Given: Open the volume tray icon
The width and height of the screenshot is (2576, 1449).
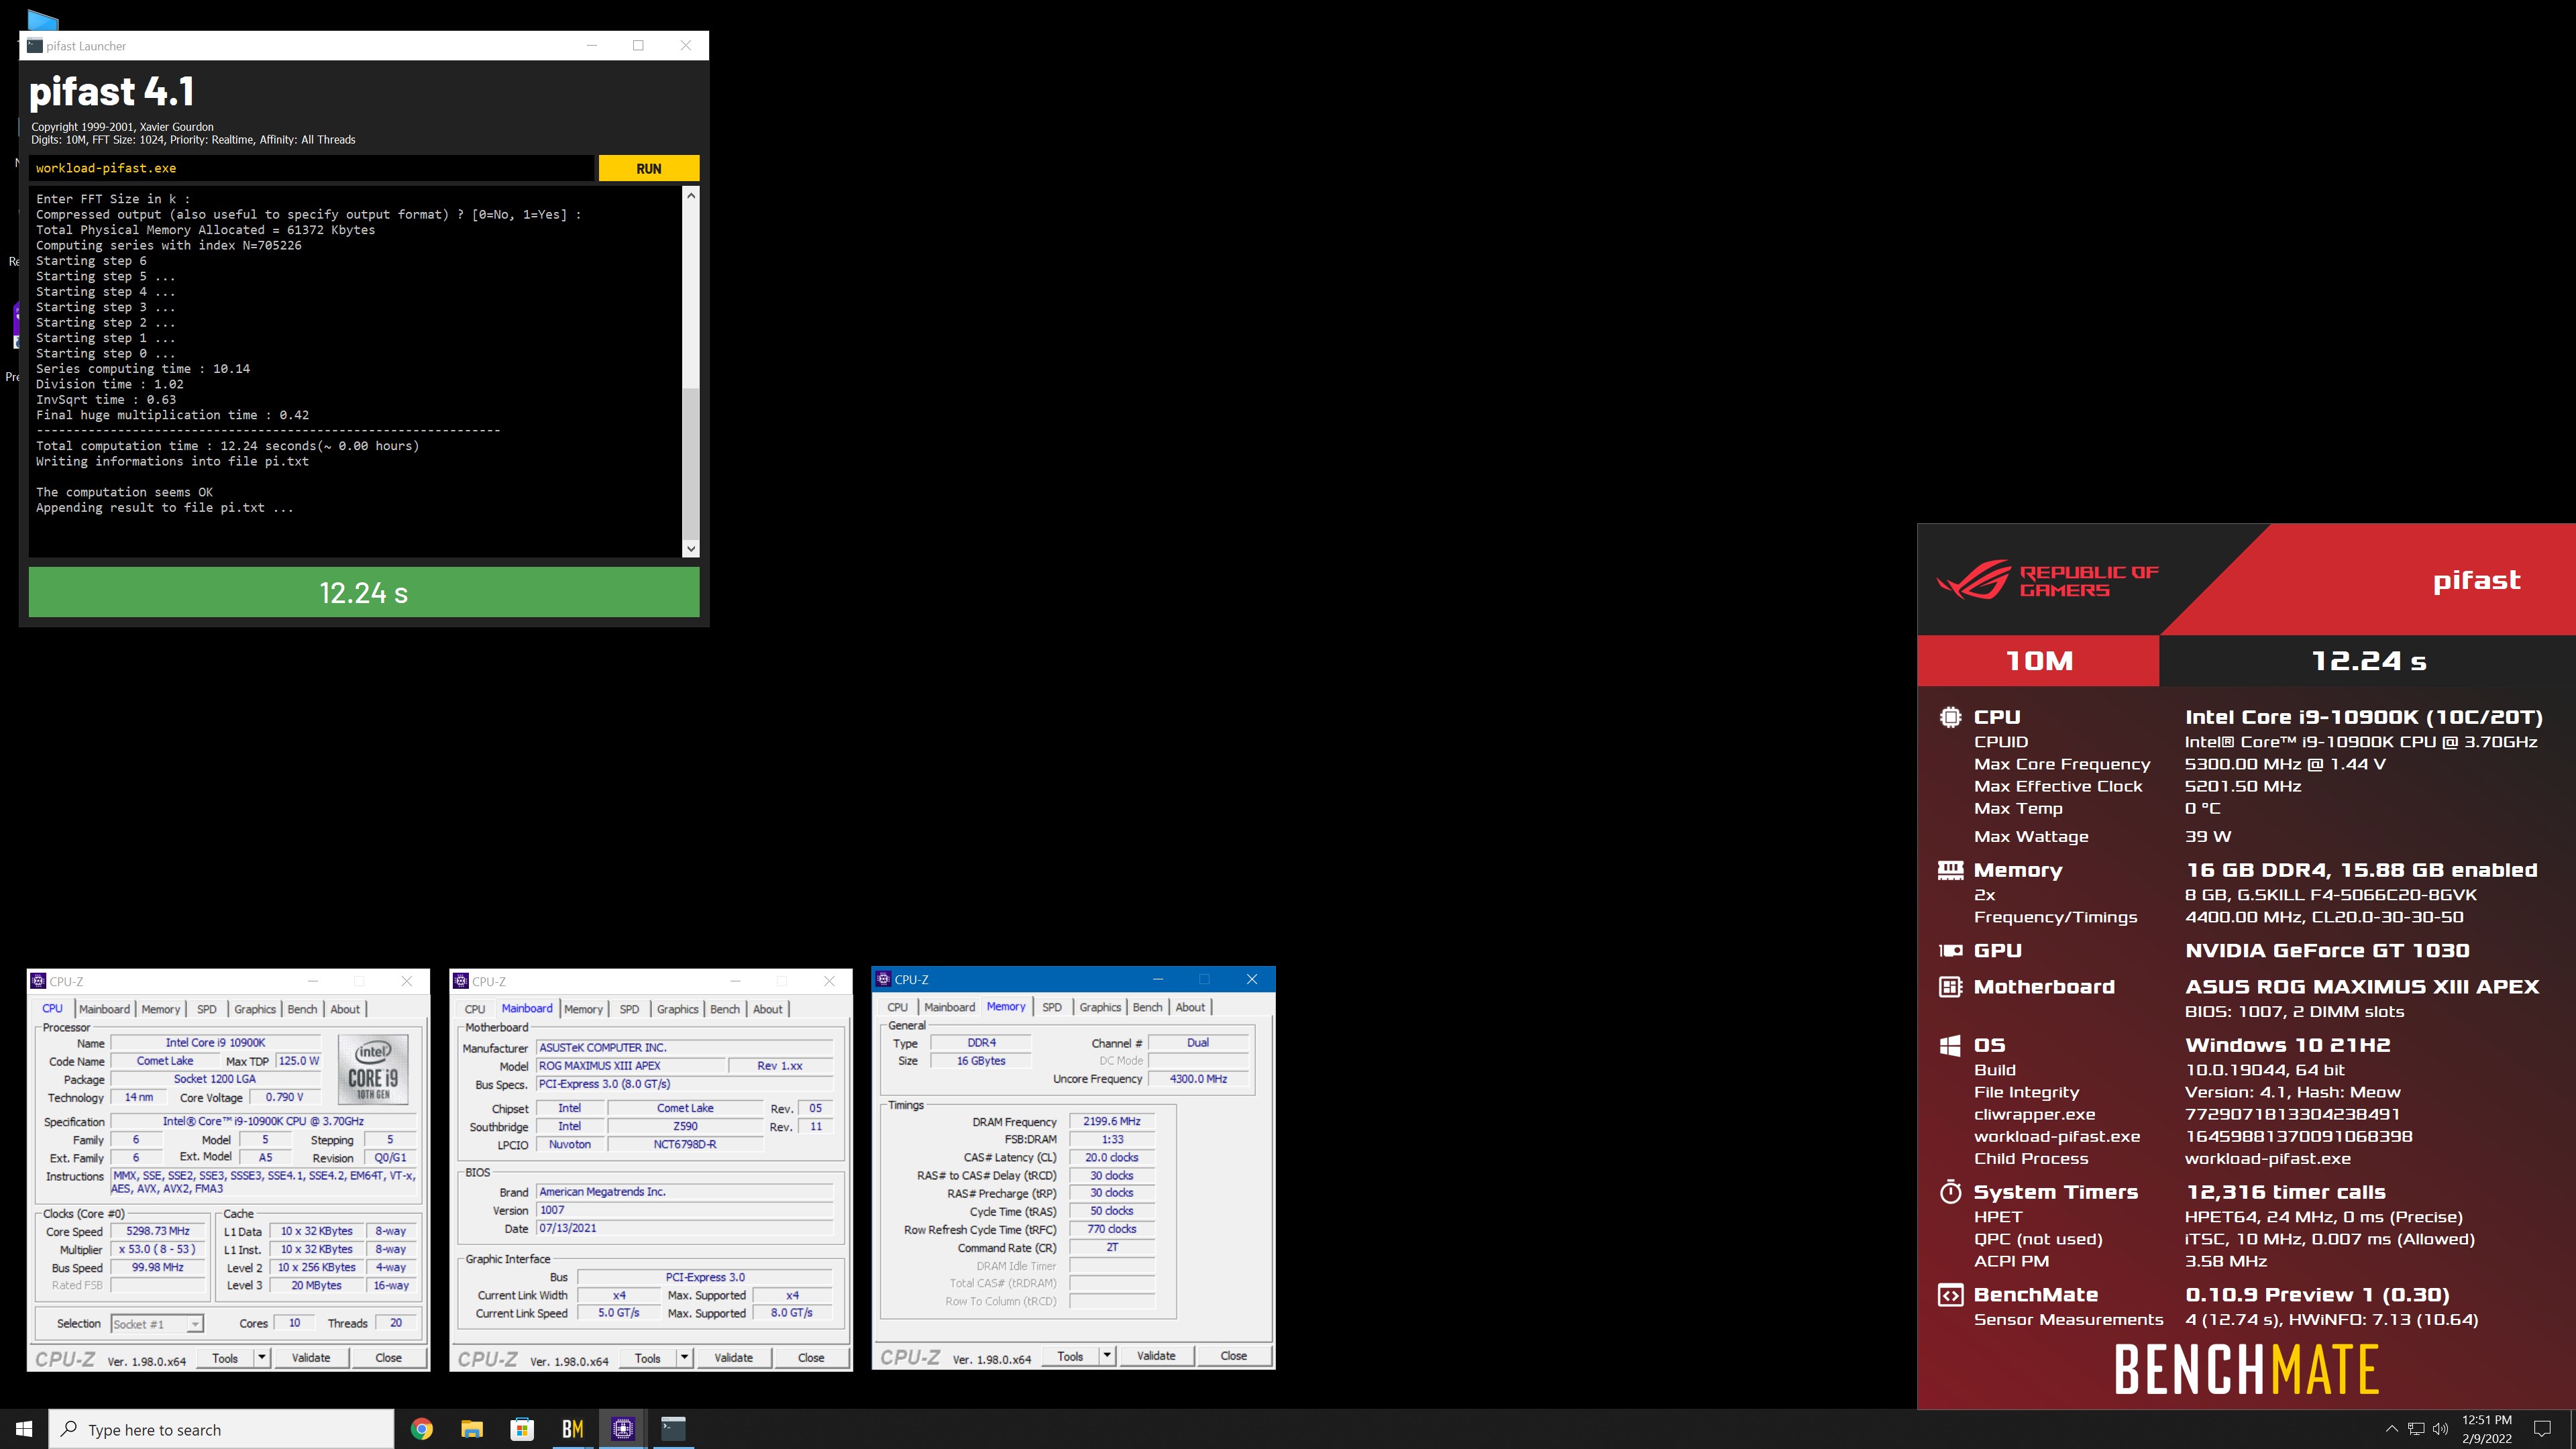Looking at the screenshot, I should (2441, 1429).
